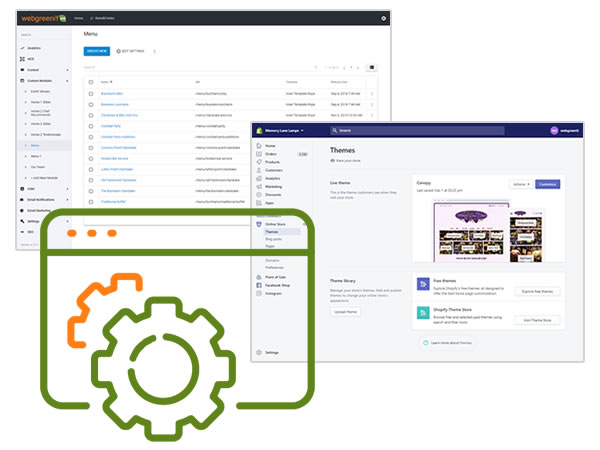
Task: Open Actions dropdown for live theme
Action: pyautogui.click(x=521, y=184)
